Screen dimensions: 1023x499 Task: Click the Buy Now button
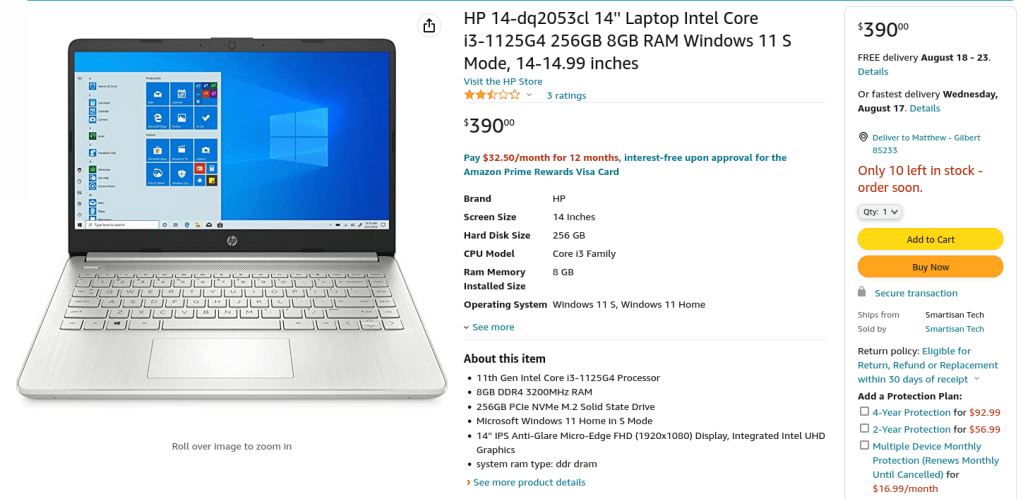[x=930, y=267]
